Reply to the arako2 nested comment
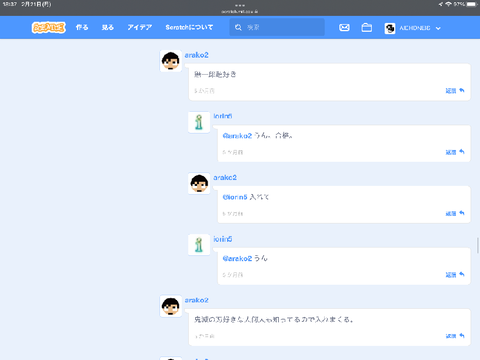 tap(455, 213)
